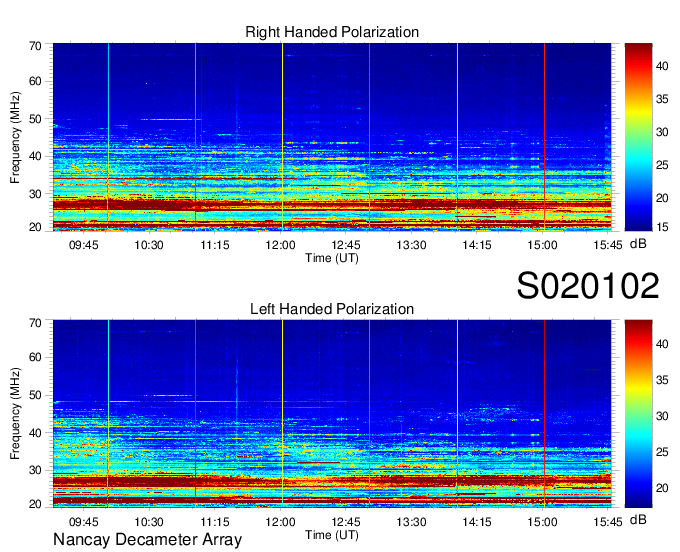Select the S020102 observation label
The image size is (680, 552).
[588, 286]
